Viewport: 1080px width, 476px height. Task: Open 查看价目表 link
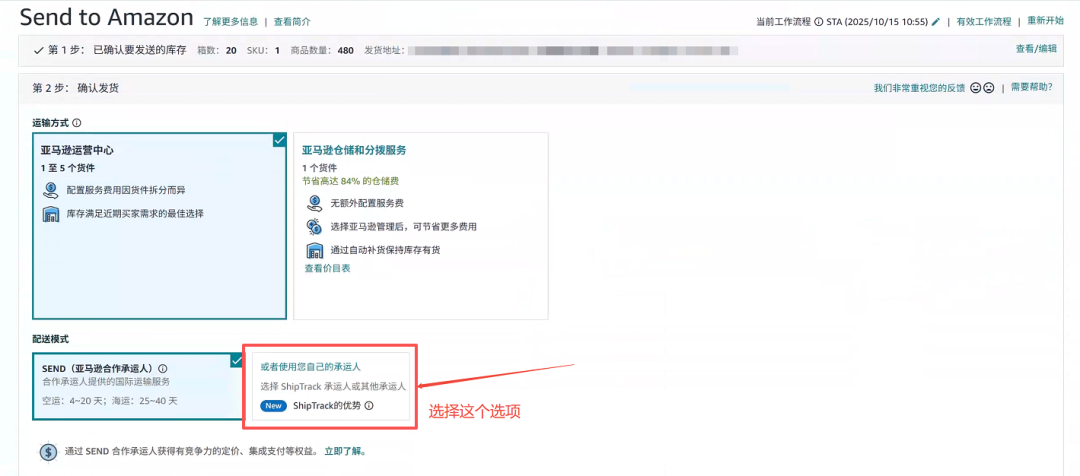click(x=327, y=268)
